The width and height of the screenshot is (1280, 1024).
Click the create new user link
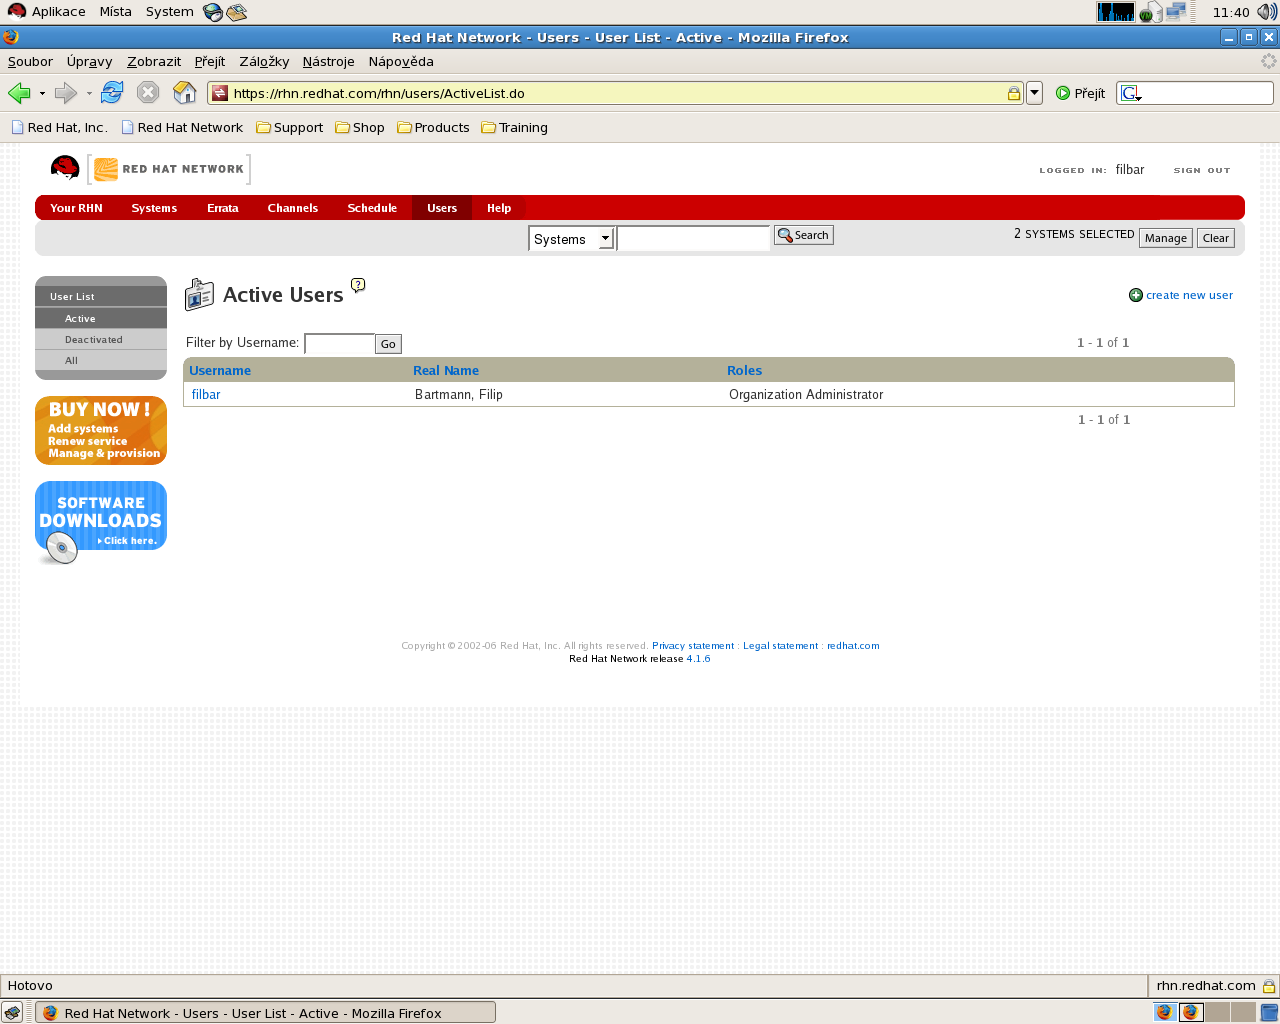[x=1189, y=295]
